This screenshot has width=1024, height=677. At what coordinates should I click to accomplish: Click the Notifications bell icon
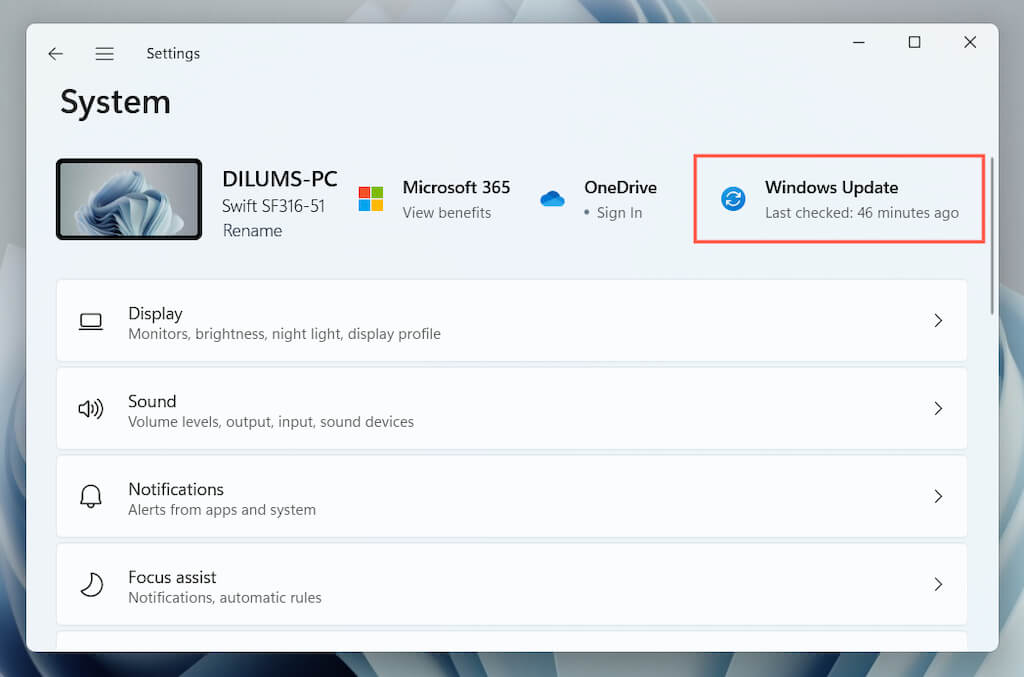[91, 496]
